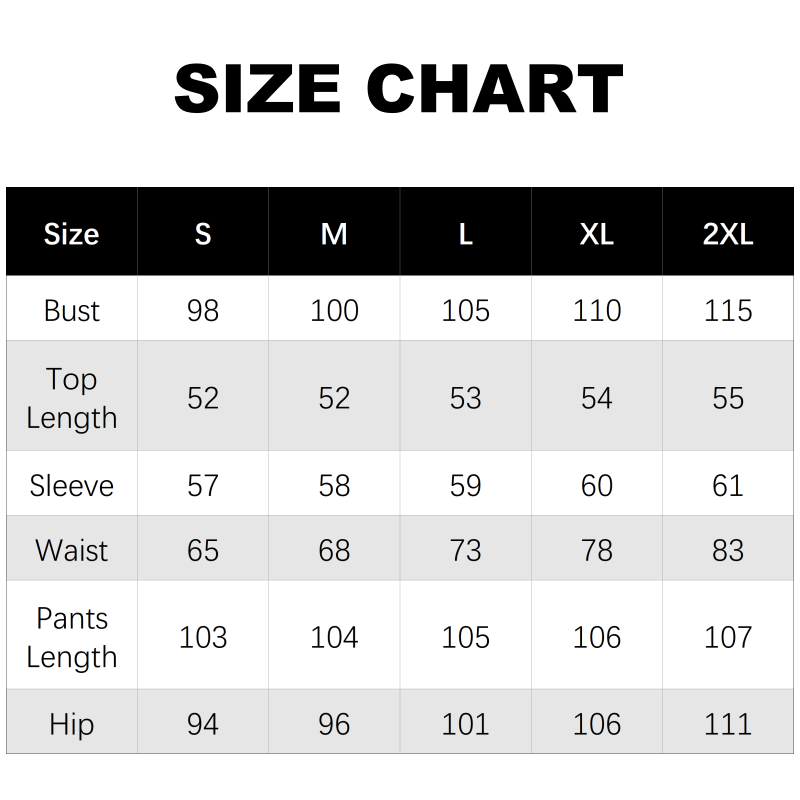This screenshot has width=800, height=800.
Task: Select Bust value 115 for size 2XL
Action: (x=728, y=310)
